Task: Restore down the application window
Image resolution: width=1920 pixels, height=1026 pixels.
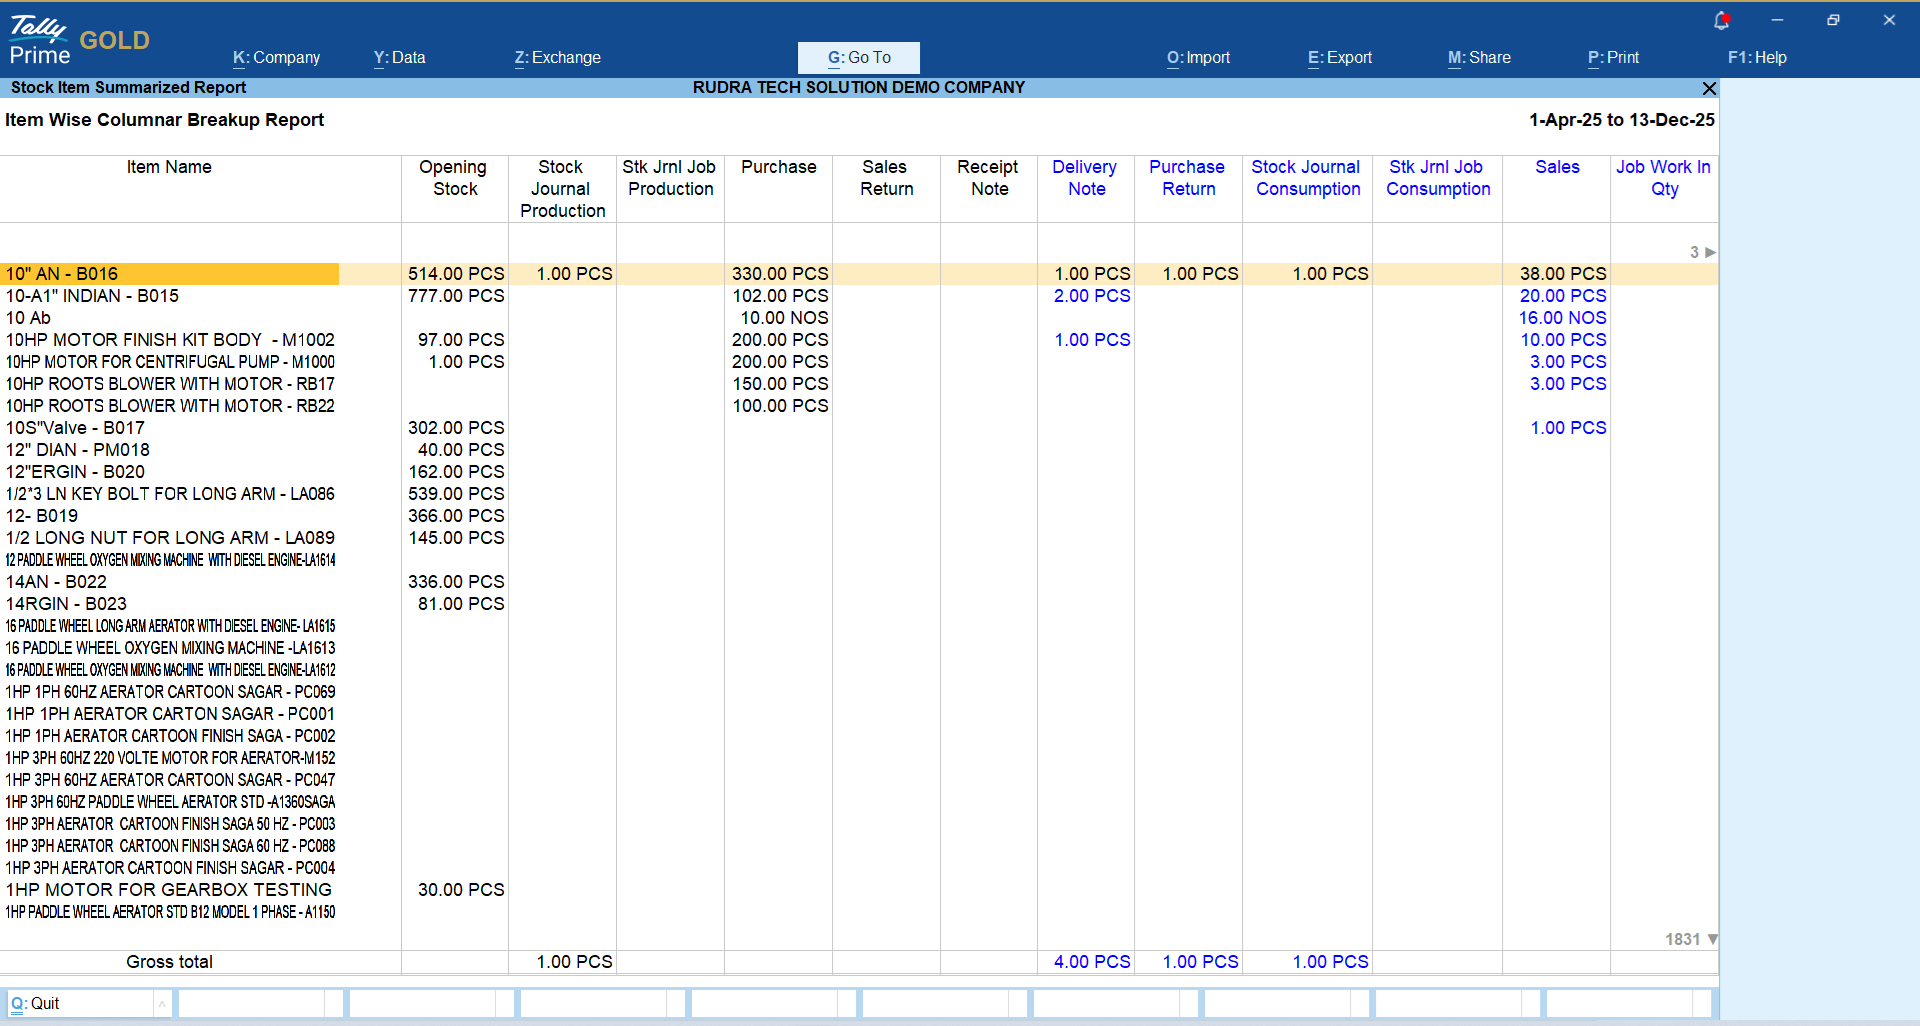Action: pyautogui.click(x=1832, y=20)
